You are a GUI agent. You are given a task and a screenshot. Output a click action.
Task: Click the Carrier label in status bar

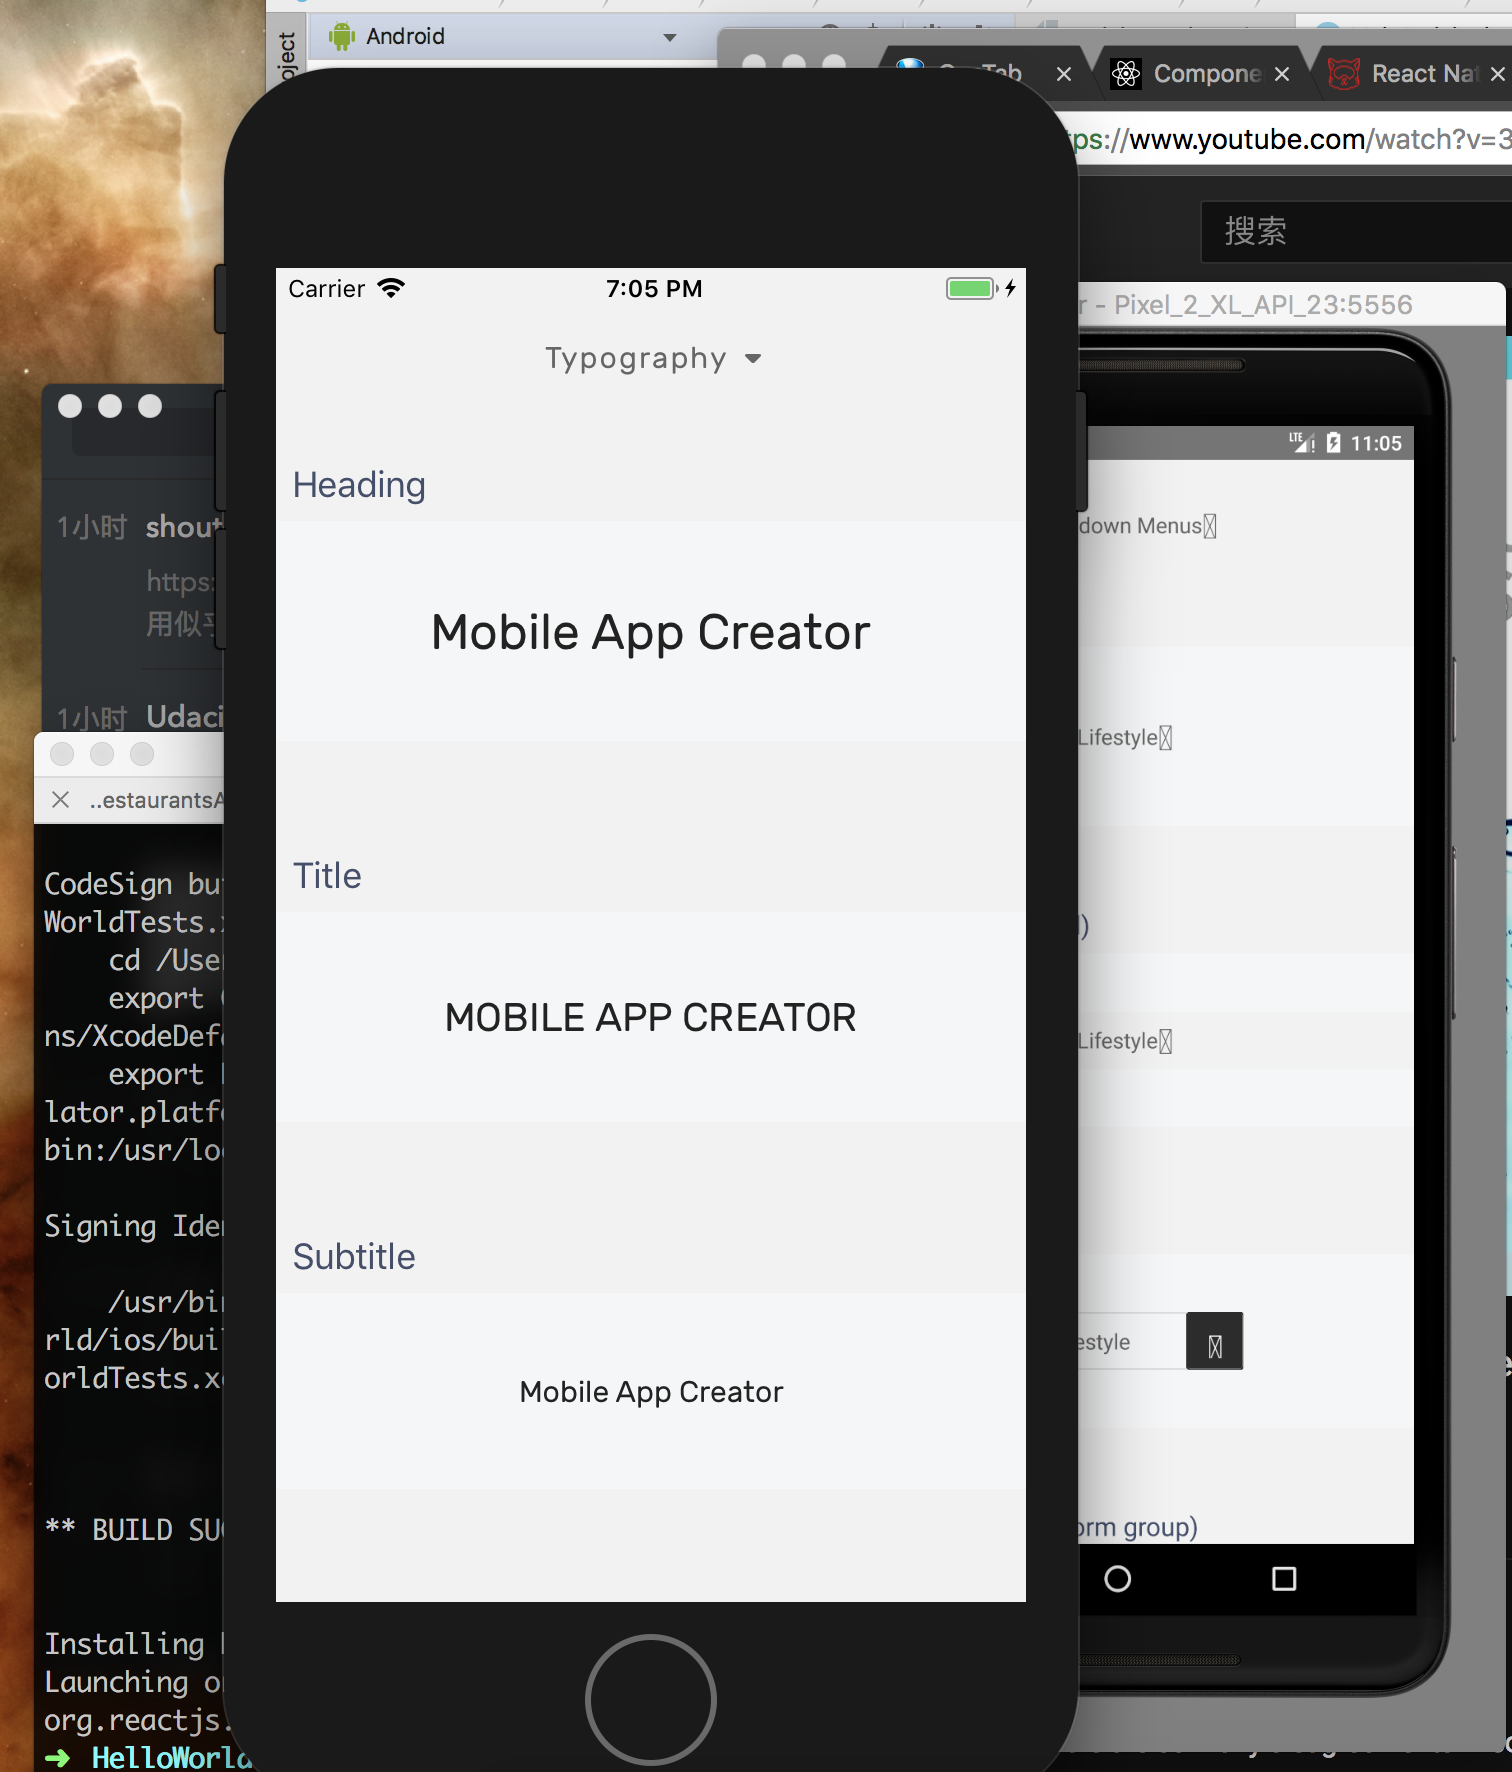click(326, 289)
